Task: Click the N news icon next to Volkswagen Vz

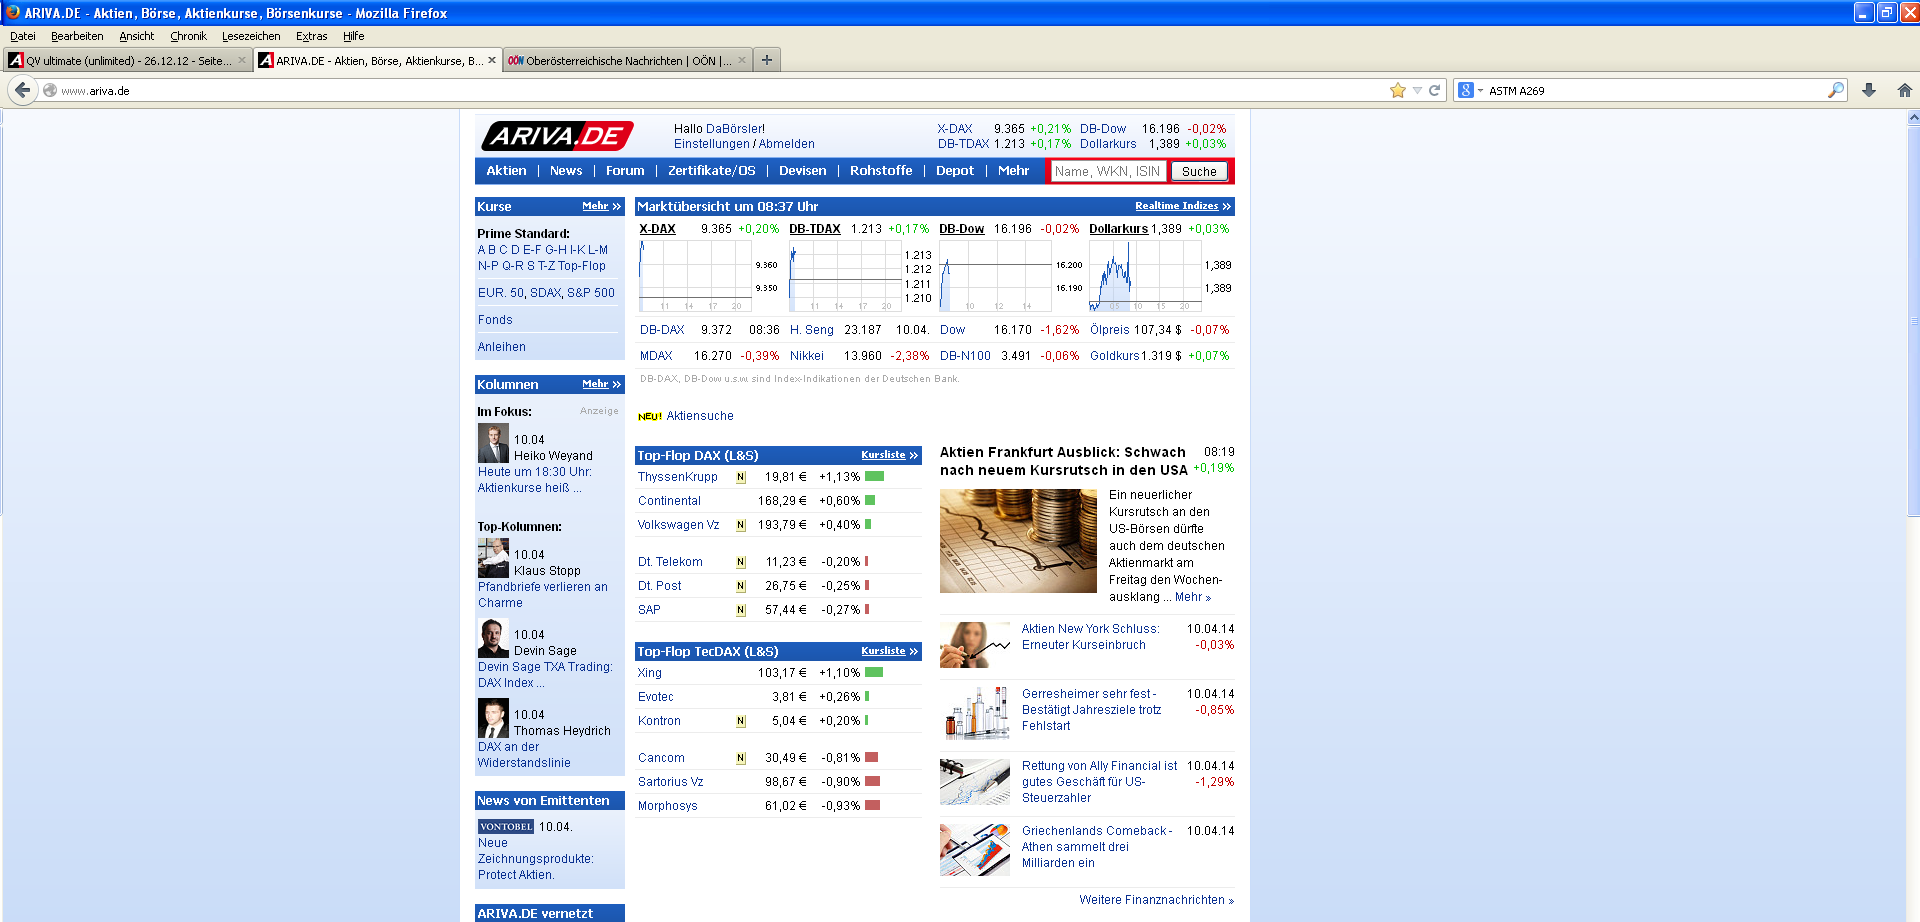Action: click(741, 525)
